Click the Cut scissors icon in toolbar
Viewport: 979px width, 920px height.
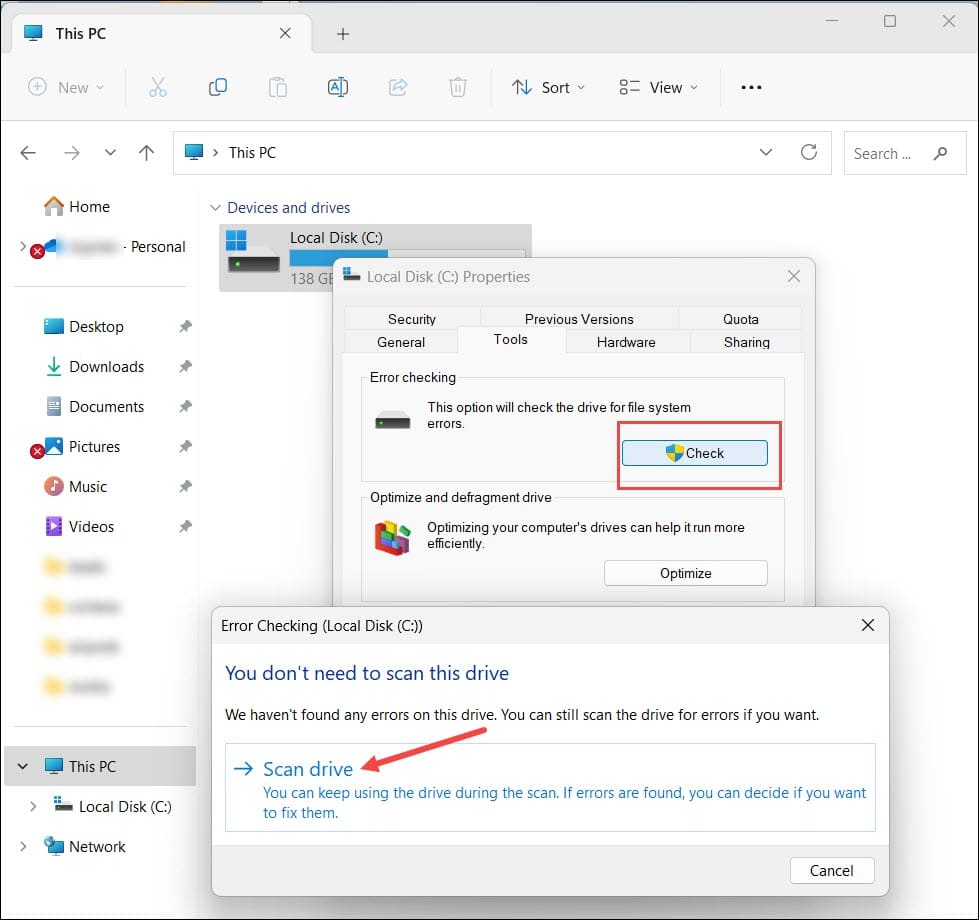[x=157, y=87]
